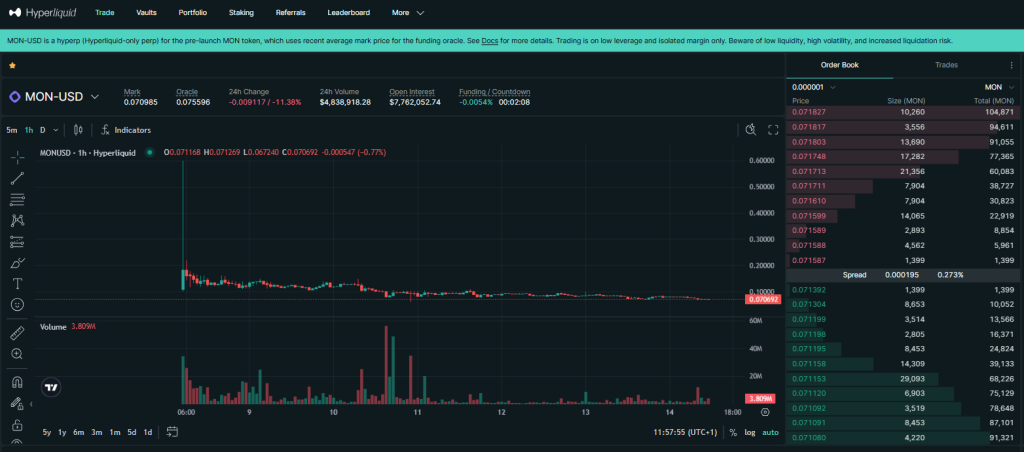Viewport: 1024px width, 452px height.
Task: Toggle percent scale on price axis
Action: [x=733, y=432]
